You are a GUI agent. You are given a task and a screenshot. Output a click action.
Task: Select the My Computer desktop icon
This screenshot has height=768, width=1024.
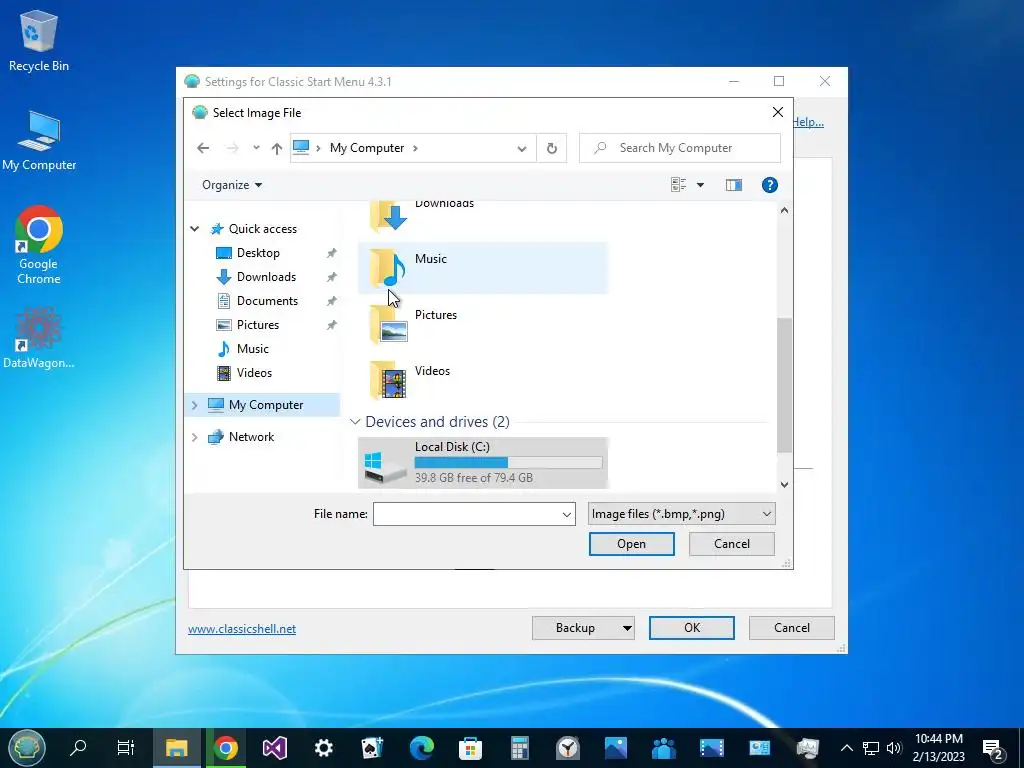pyautogui.click(x=39, y=141)
